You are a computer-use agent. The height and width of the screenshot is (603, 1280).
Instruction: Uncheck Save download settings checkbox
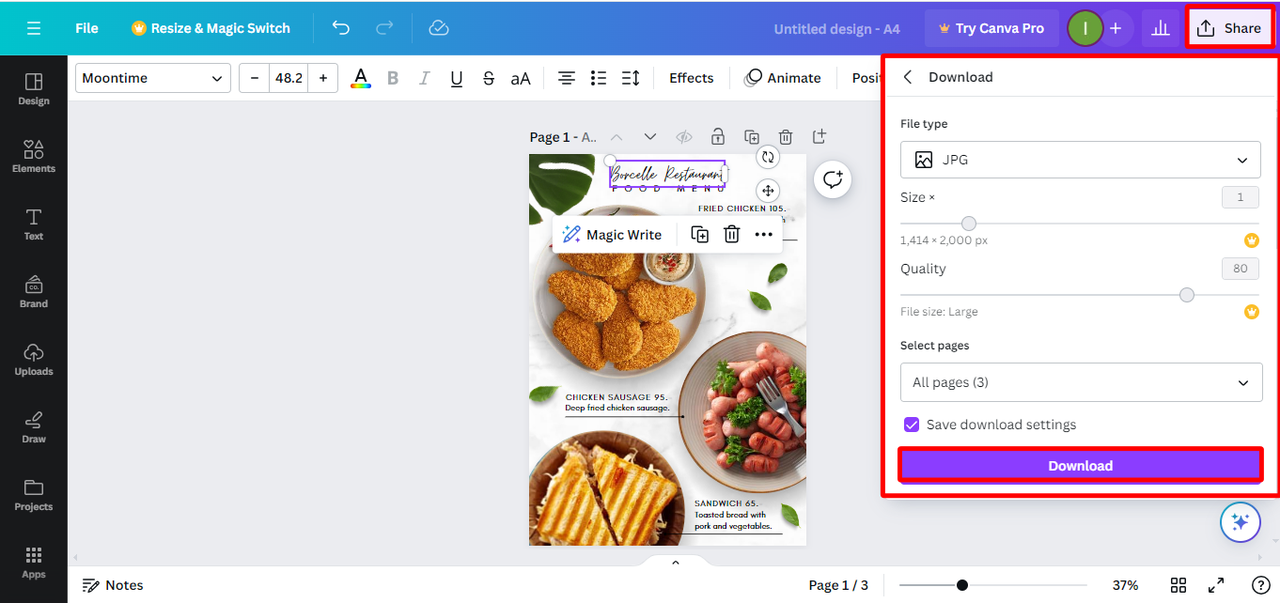click(911, 425)
